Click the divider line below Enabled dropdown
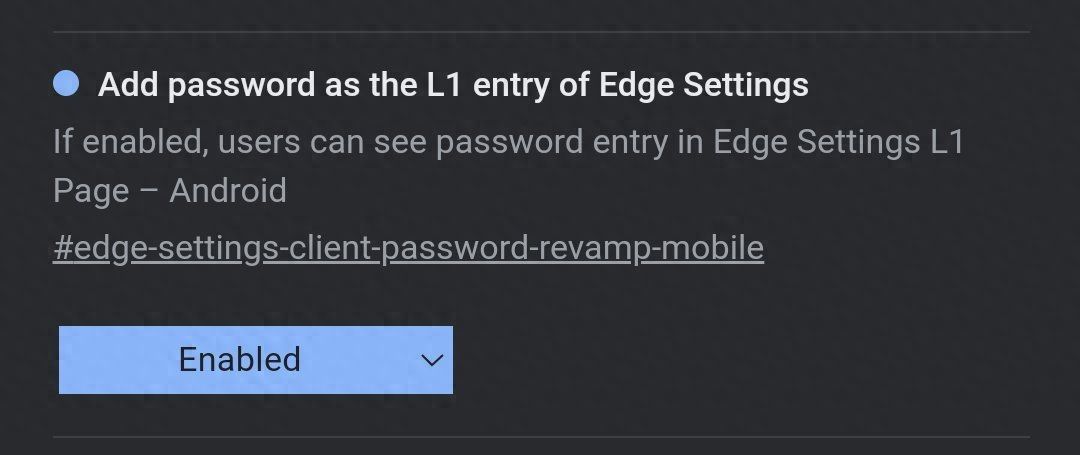Viewport: 1080px width, 455px height. [x=541, y=436]
